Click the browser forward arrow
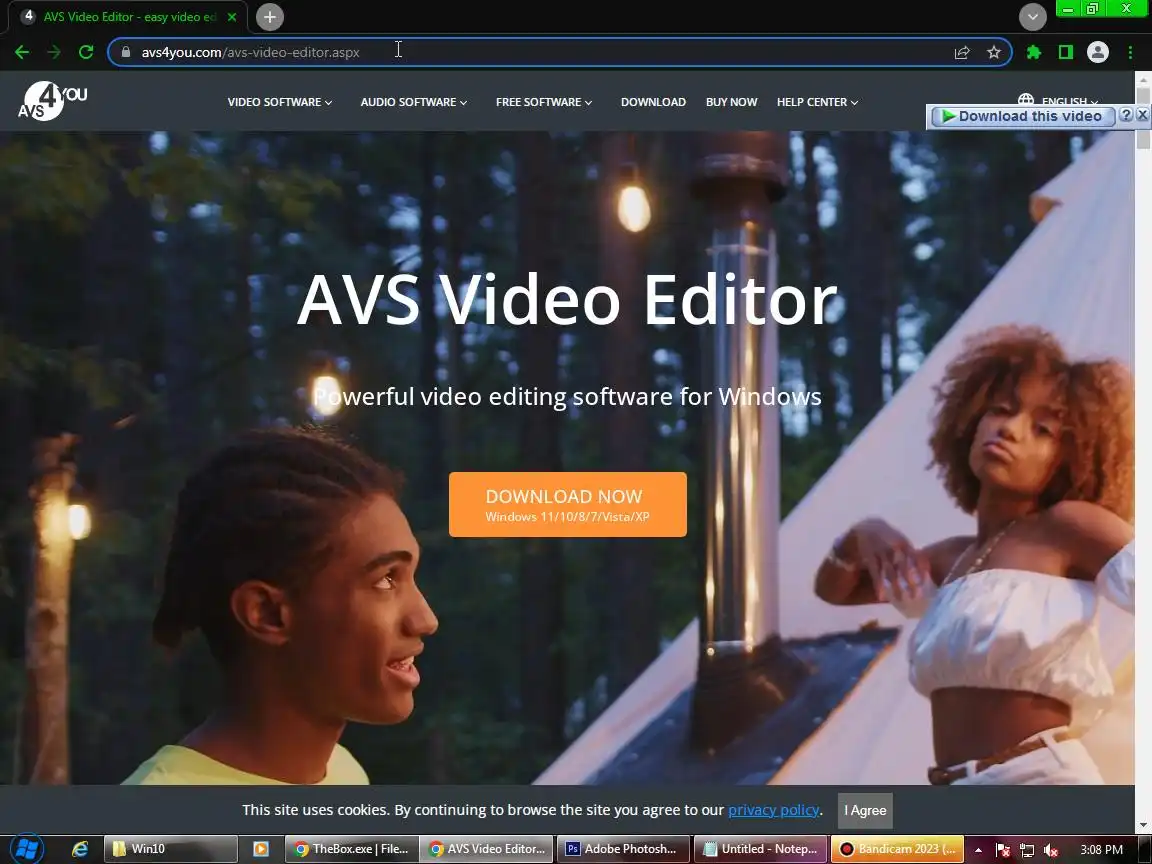The image size is (1152, 864). (x=54, y=52)
